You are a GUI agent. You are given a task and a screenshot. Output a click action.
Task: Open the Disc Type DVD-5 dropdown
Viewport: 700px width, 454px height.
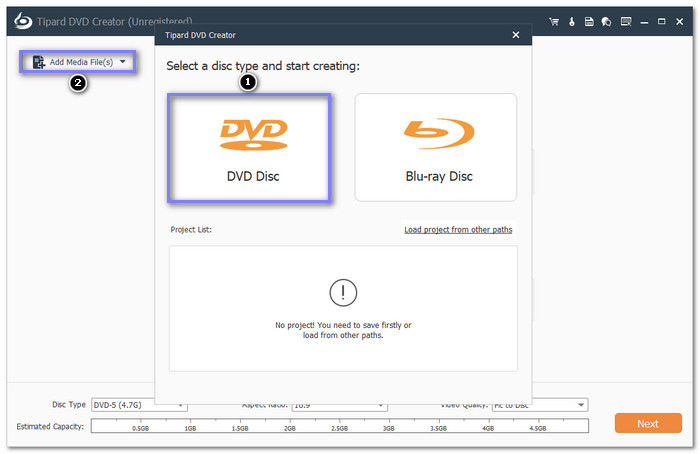click(139, 405)
